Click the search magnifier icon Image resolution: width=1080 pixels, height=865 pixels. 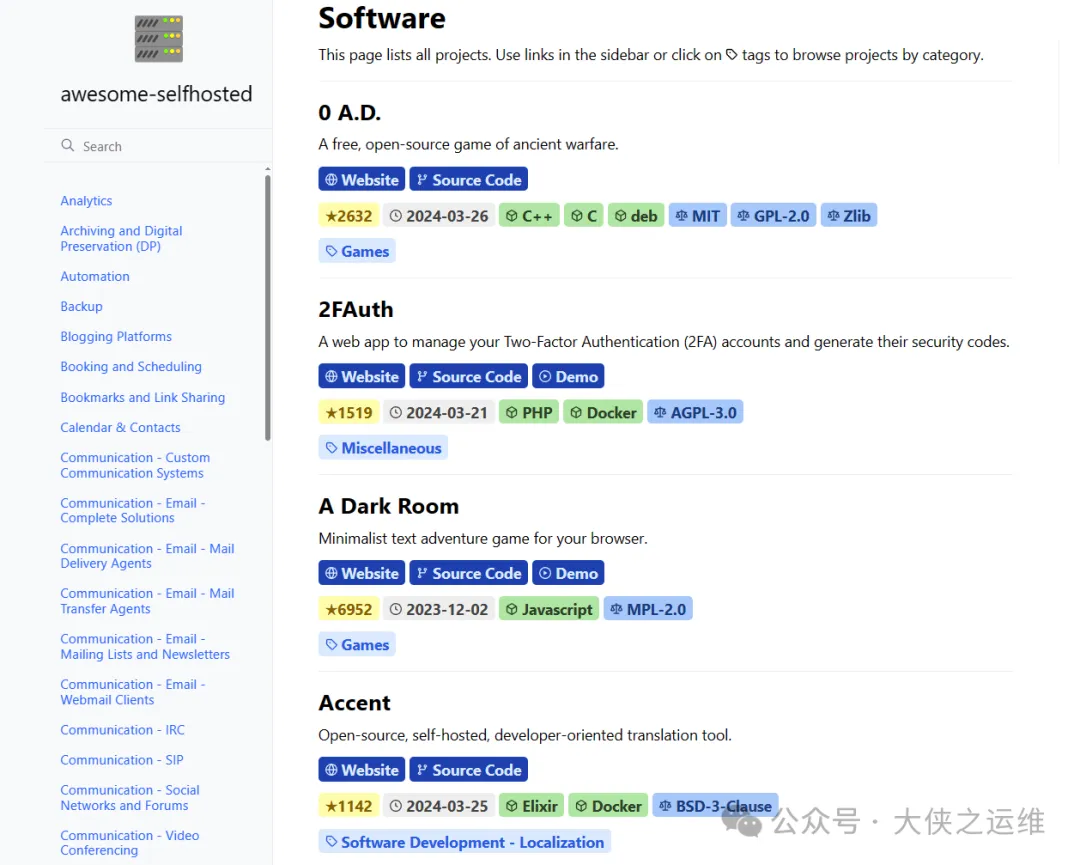click(68, 145)
